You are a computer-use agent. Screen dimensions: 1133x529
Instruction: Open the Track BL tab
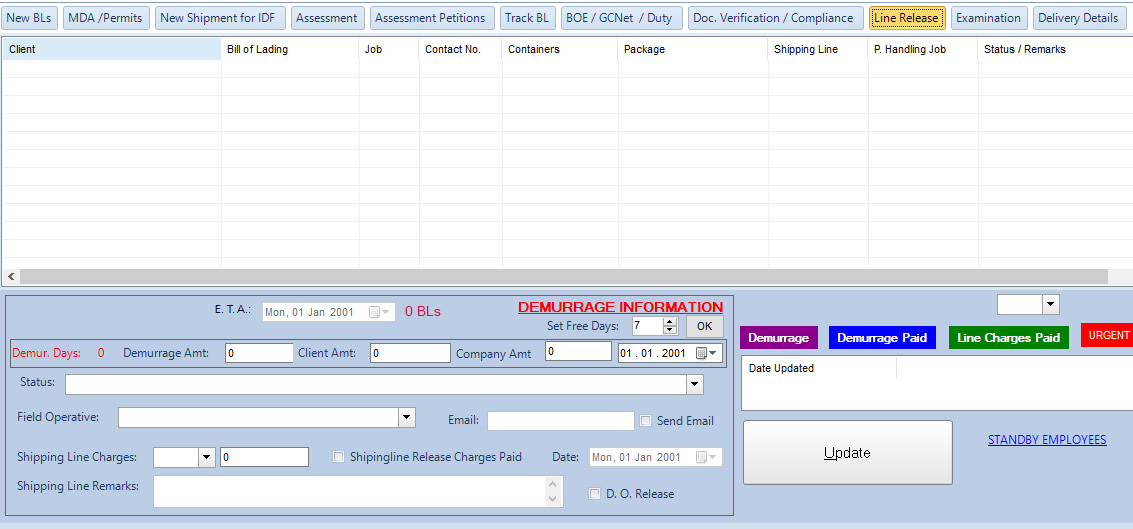(527, 18)
